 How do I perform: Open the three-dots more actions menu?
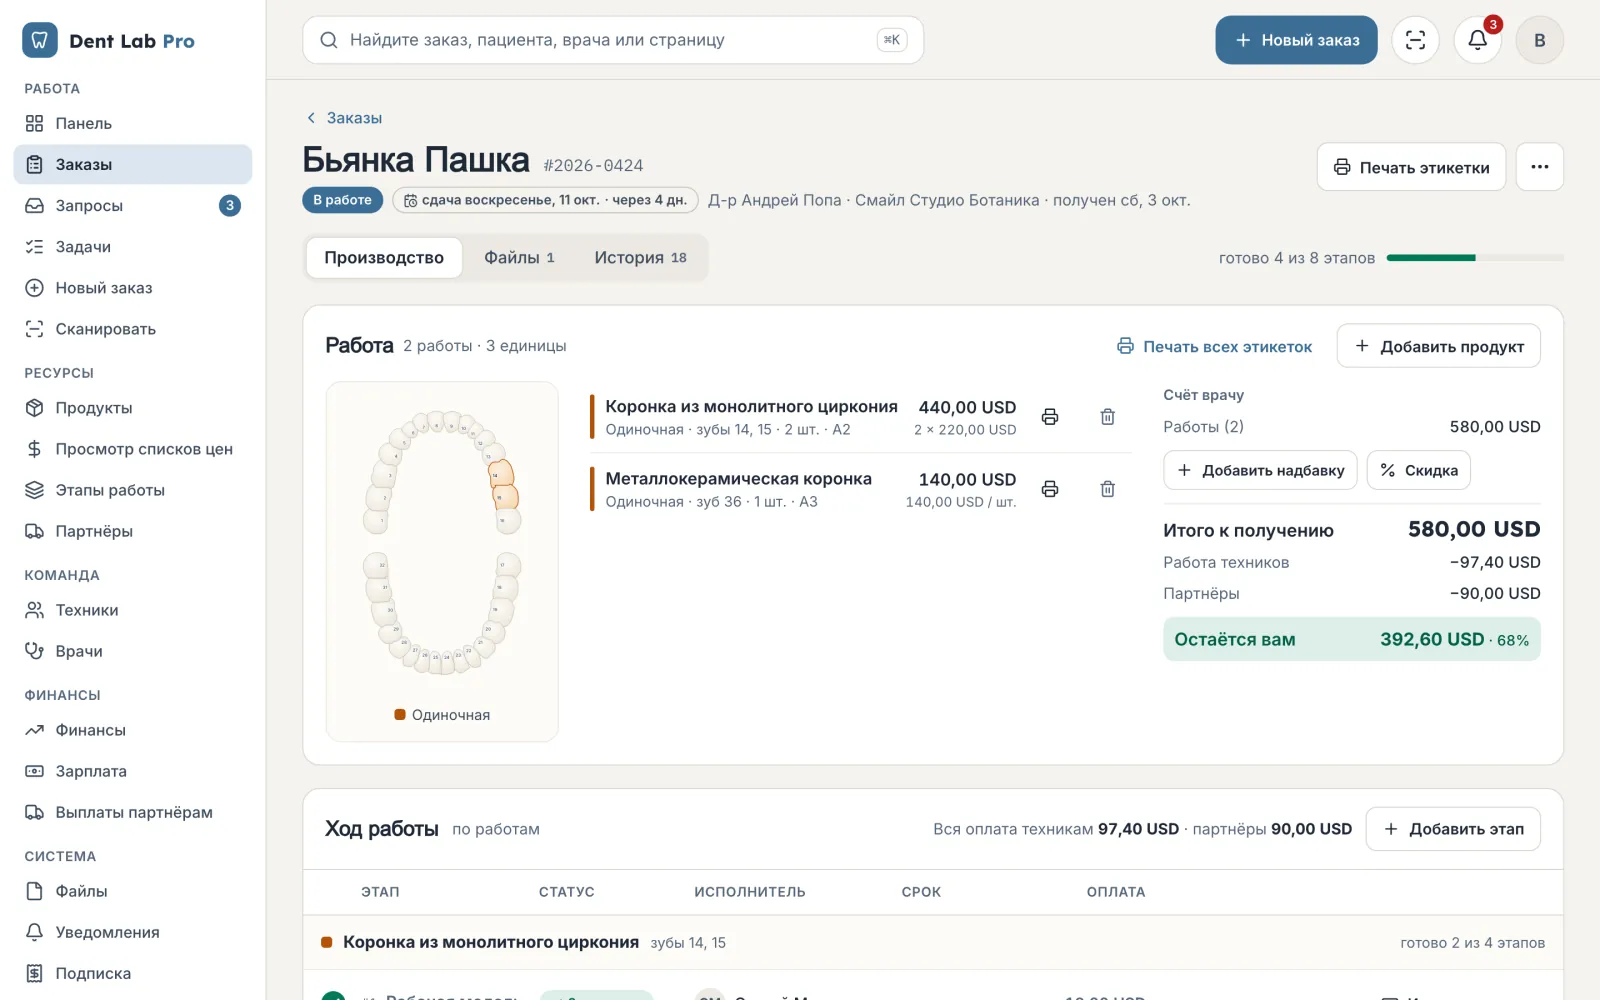(1540, 167)
